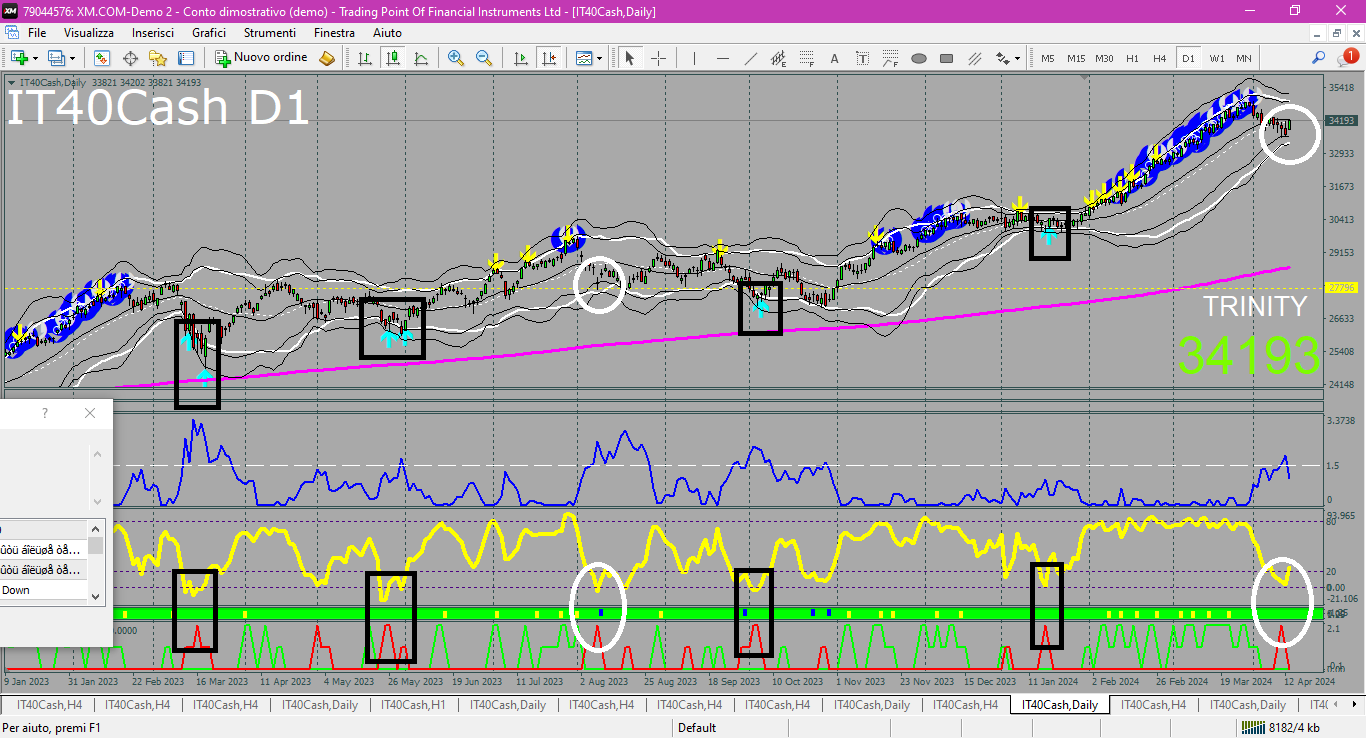Select the cursor arrow tool
The width and height of the screenshot is (1366, 738).
tap(630, 58)
